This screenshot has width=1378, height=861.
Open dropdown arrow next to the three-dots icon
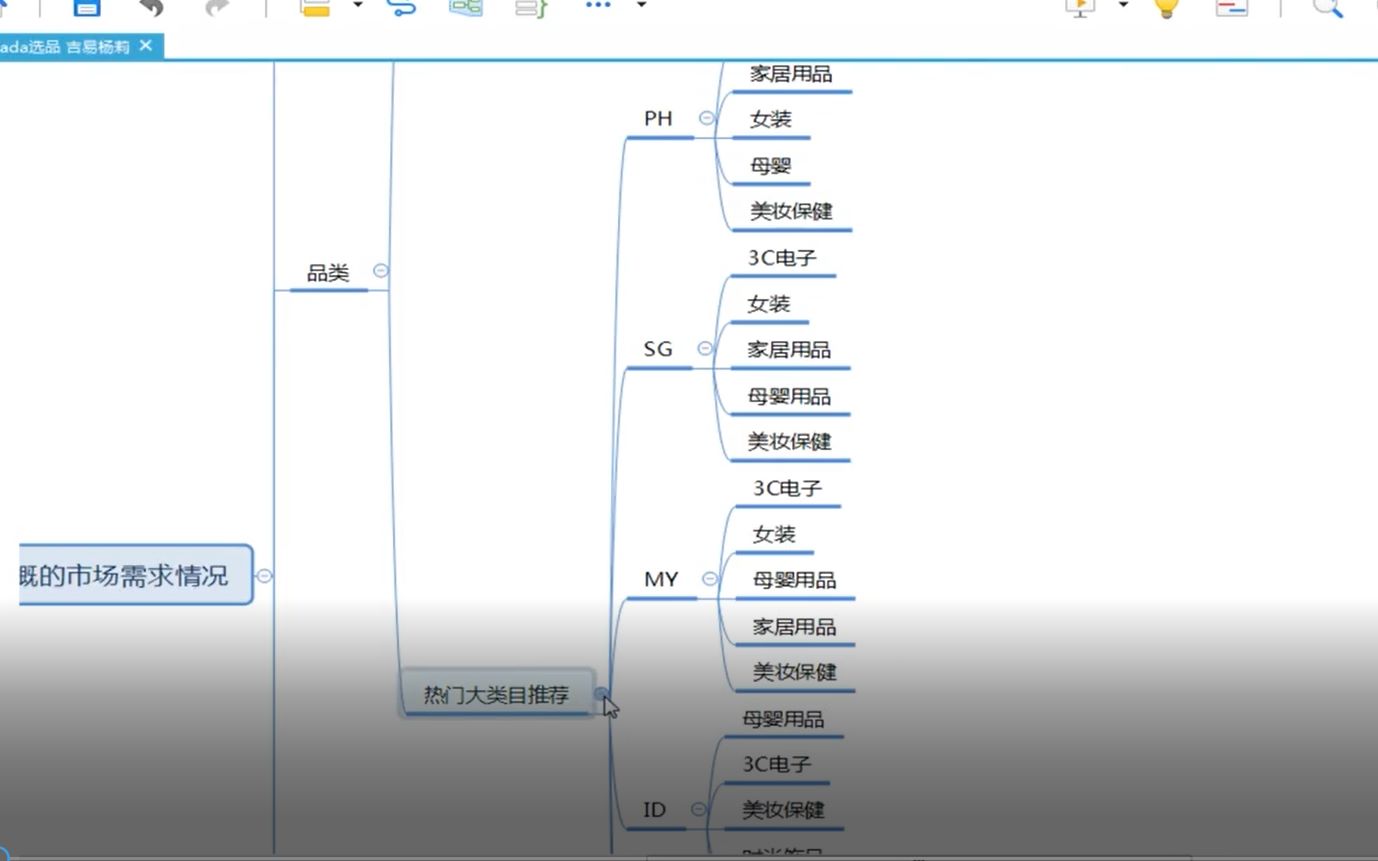(641, 5)
